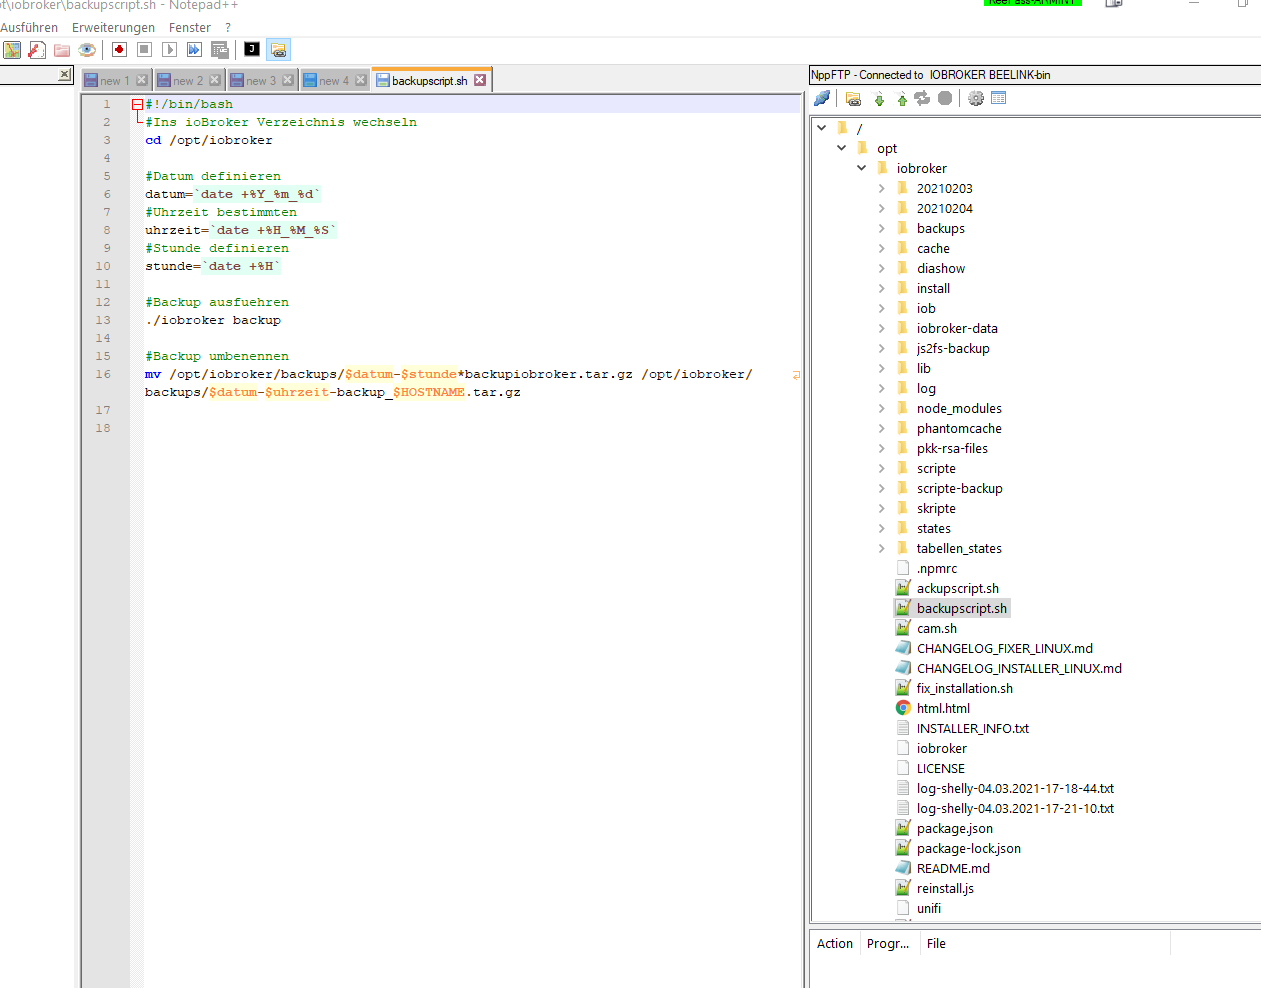Select fix_installation.sh file

click(x=964, y=688)
